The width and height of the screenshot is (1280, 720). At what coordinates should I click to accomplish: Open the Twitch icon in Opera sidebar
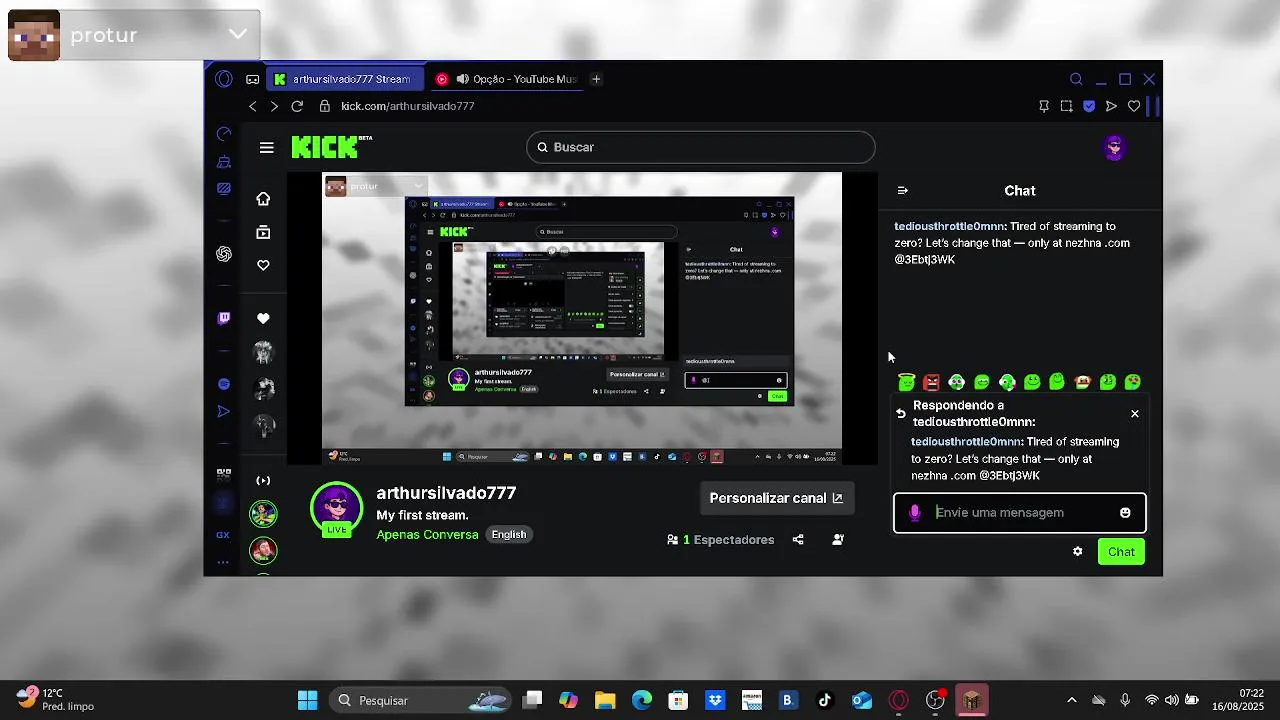(224, 318)
